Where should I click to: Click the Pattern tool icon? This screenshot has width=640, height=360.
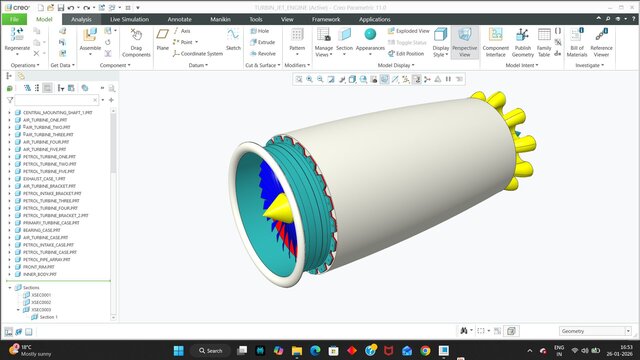(297, 35)
